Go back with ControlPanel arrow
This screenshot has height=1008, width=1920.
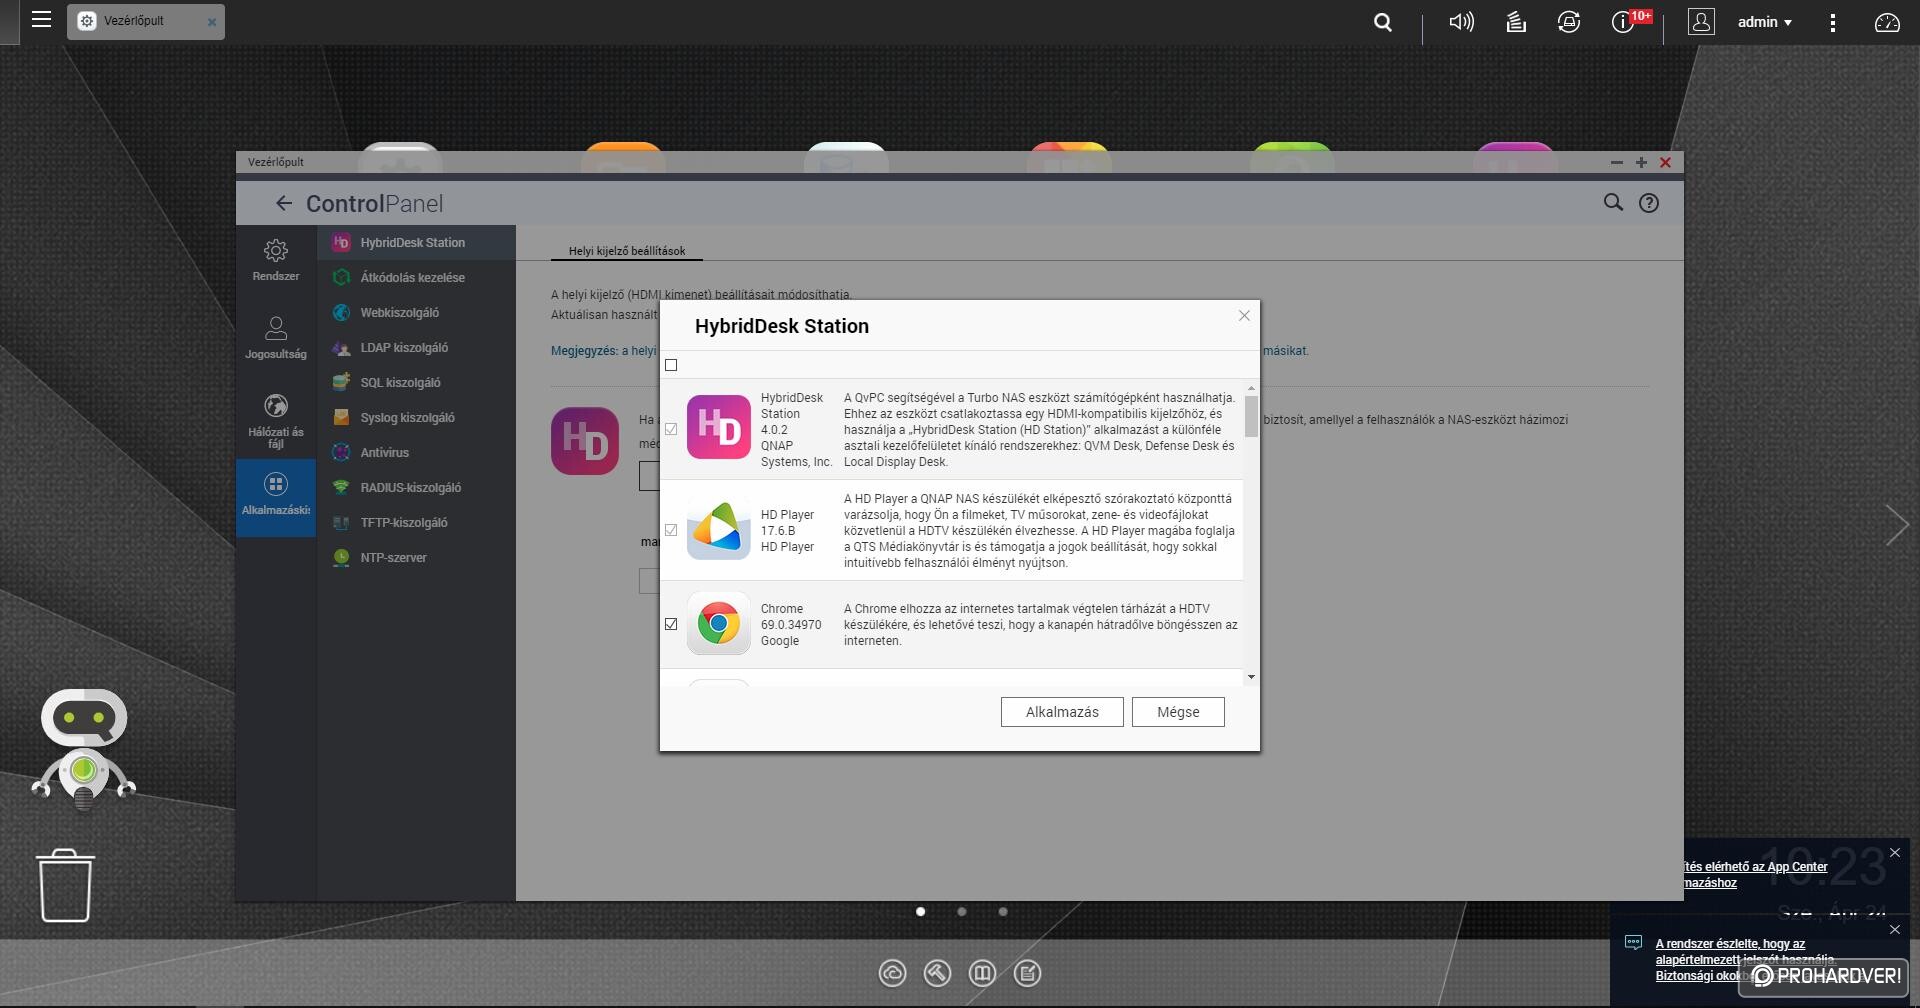(x=284, y=204)
